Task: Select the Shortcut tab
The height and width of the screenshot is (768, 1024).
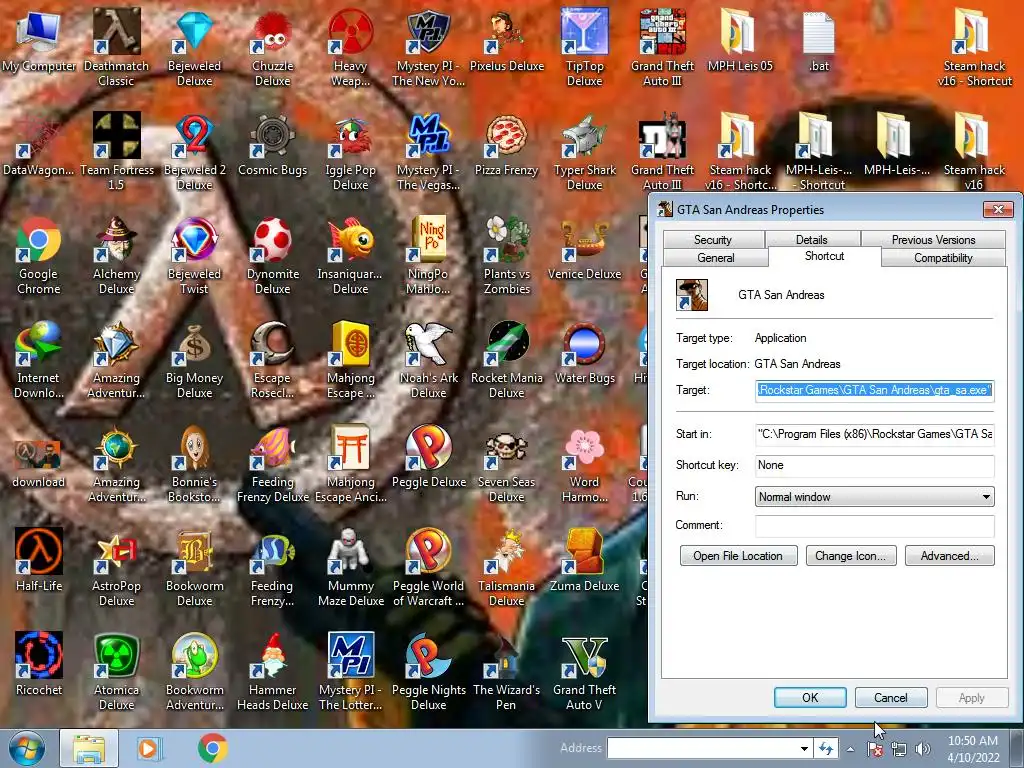Action: (x=825, y=256)
